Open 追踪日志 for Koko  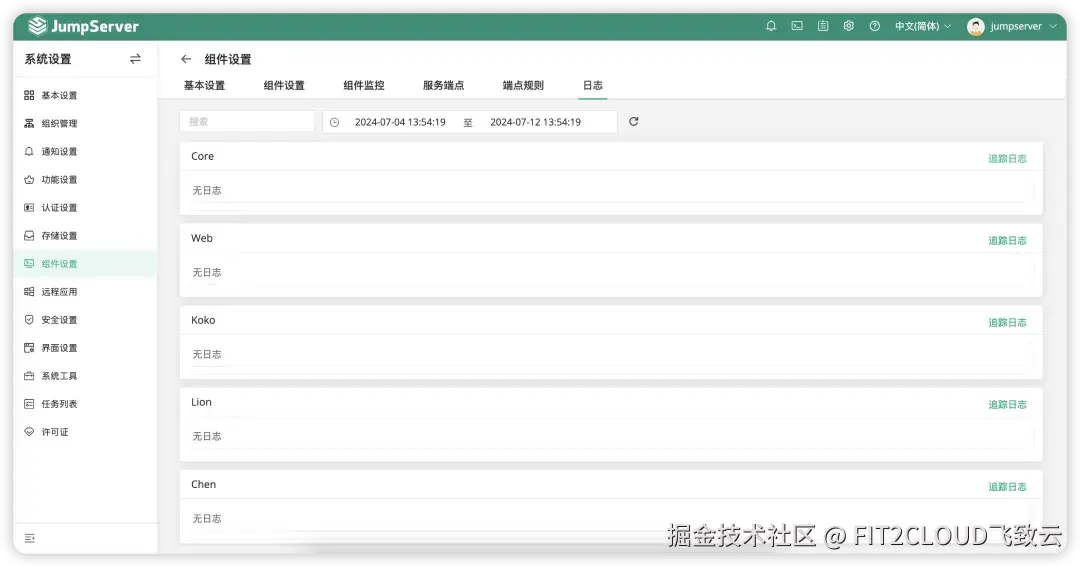pyautogui.click(x=1007, y=322)
